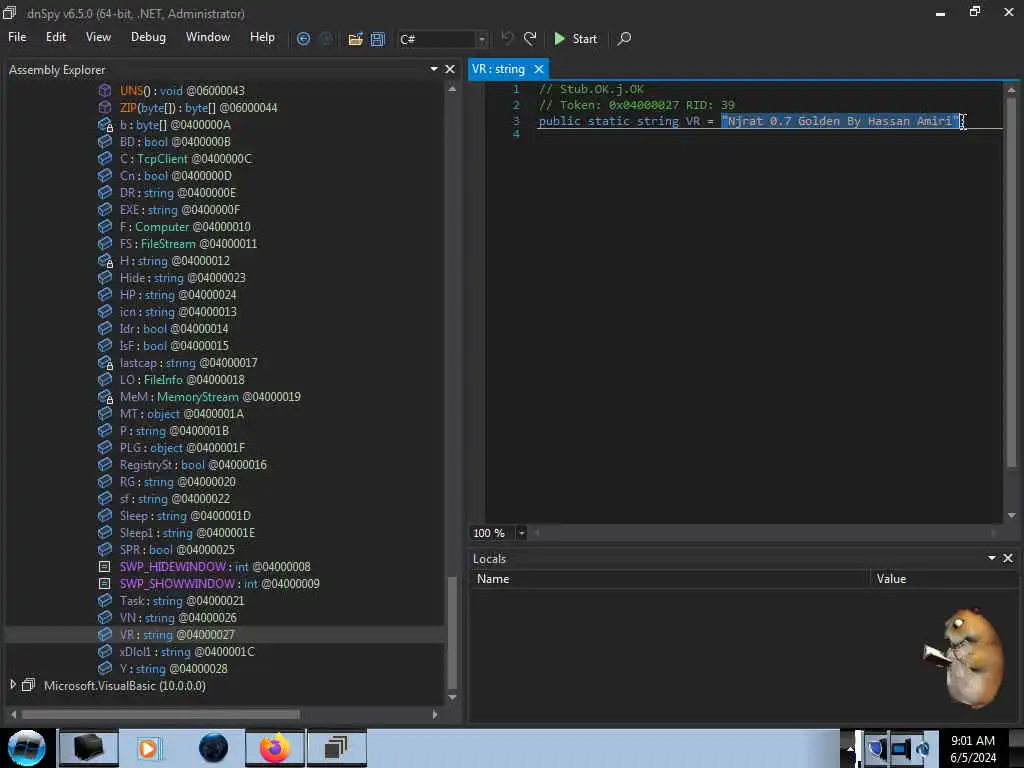Click the field icon beside F : Computer

[x=104, y=227]
